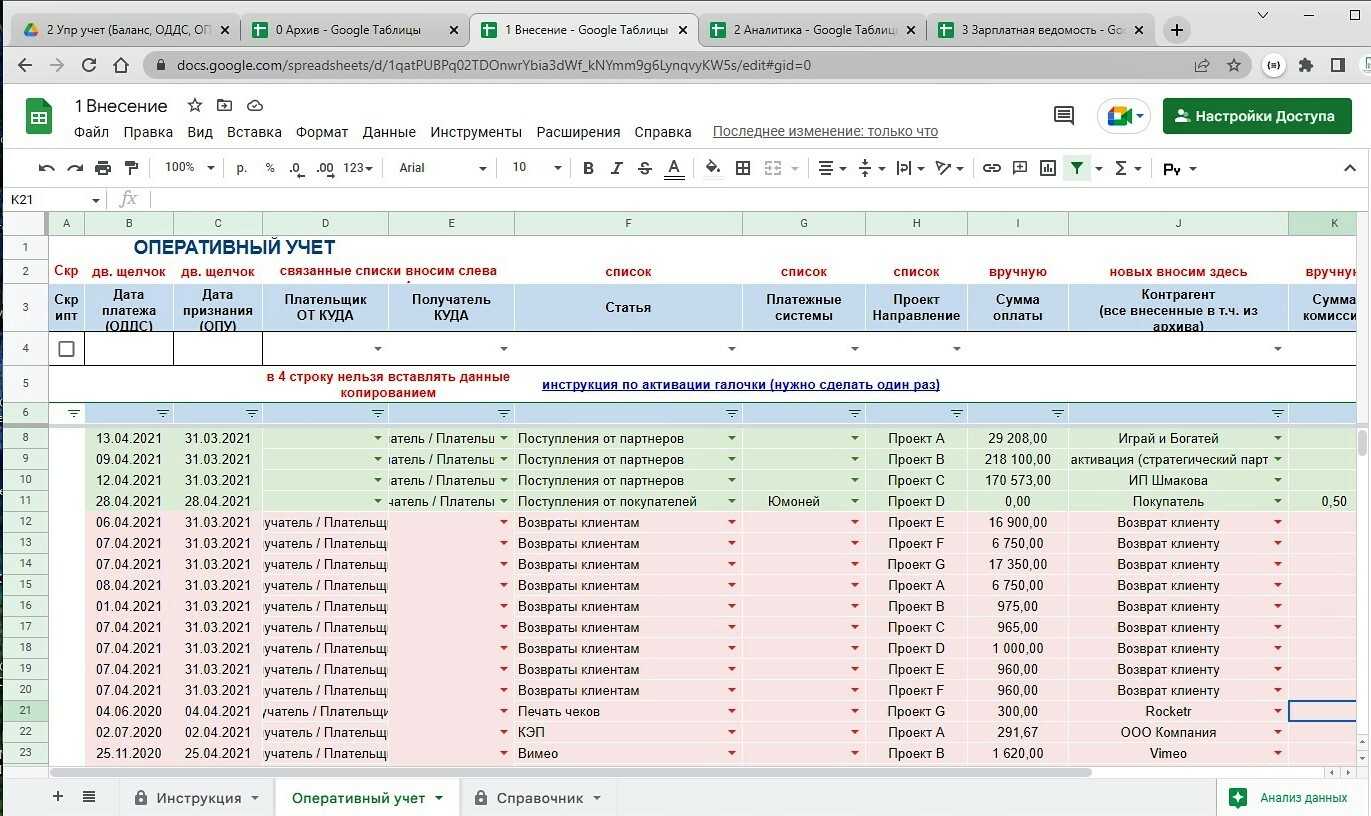Image resolution: width=1371 pixels, height=816 pixels.
Task: Open a new browser tab
Action: [1177, 30]
